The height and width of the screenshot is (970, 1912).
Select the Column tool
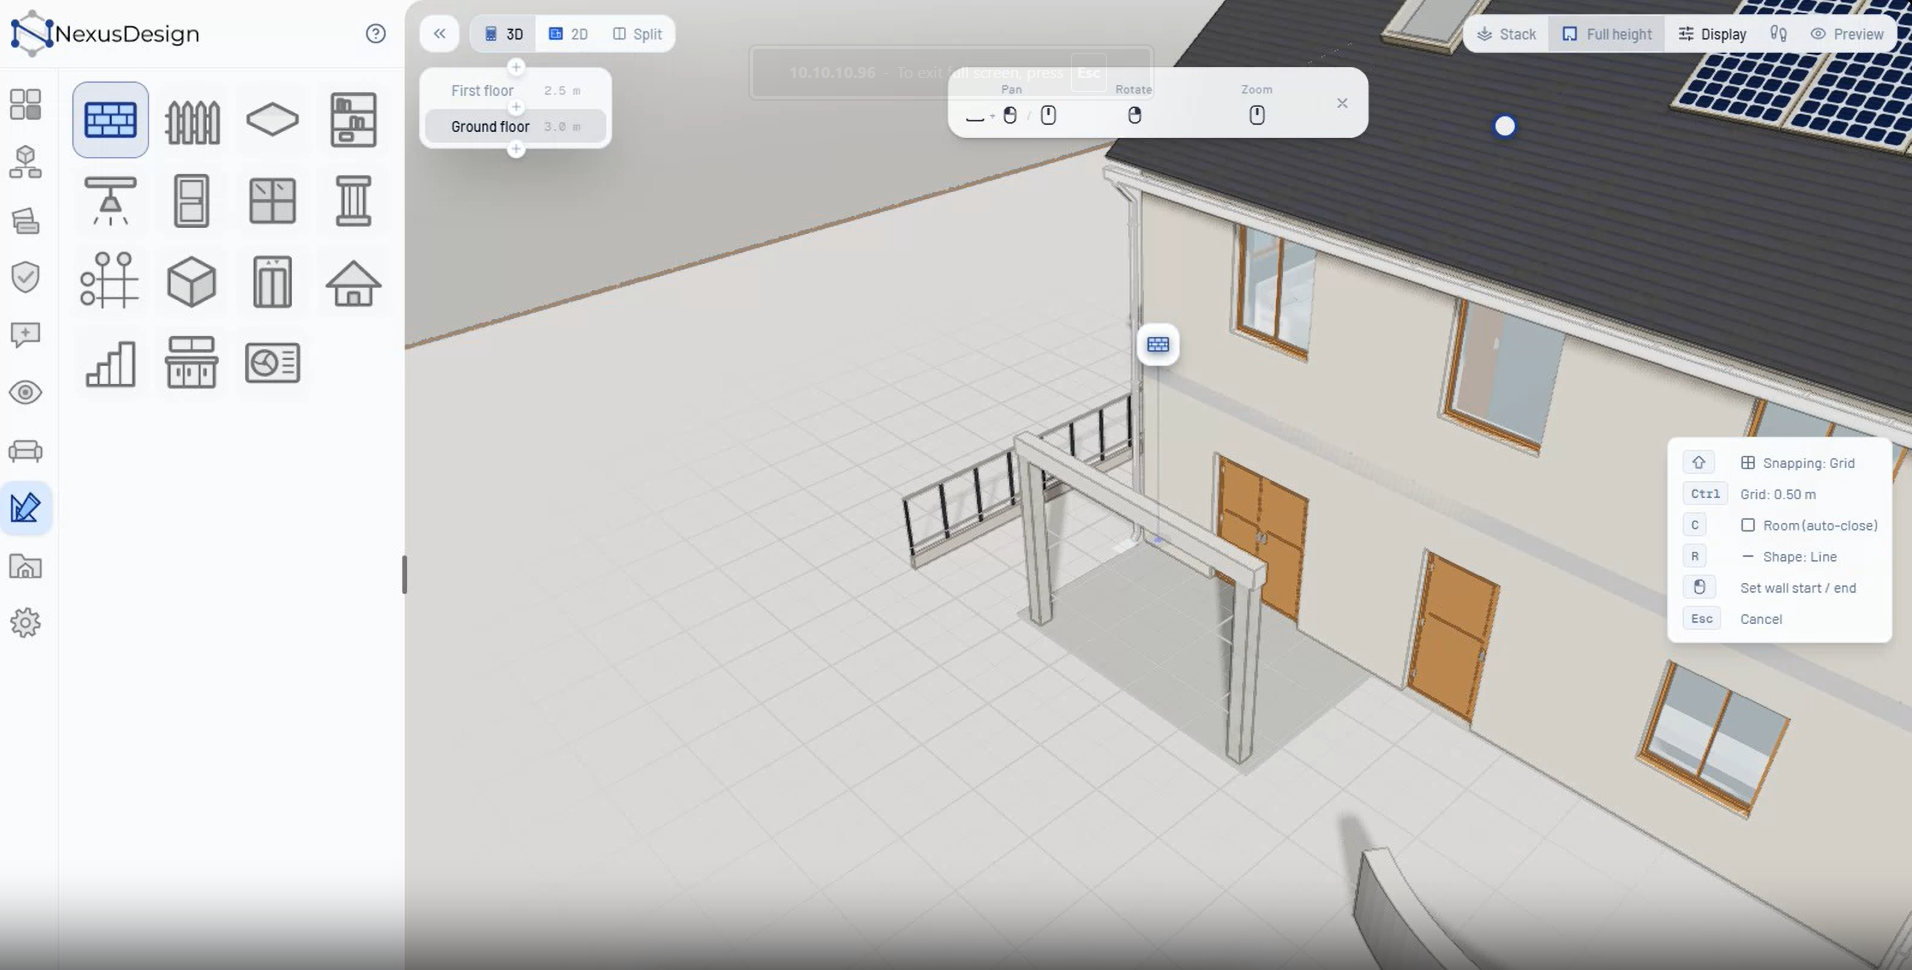pyautogui.click(x=353, y=201)
